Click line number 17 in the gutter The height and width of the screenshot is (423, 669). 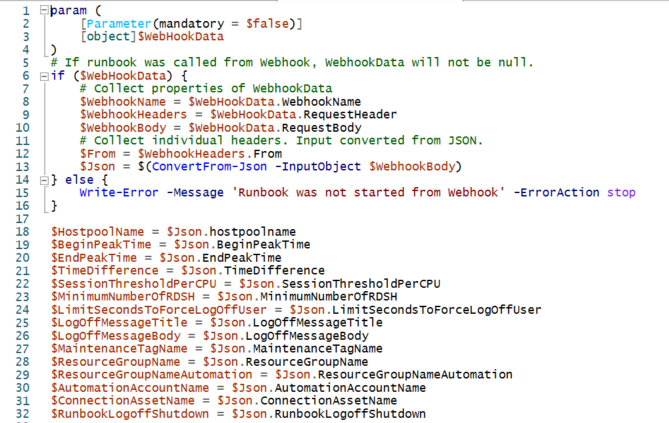click(x=23, y=219)
